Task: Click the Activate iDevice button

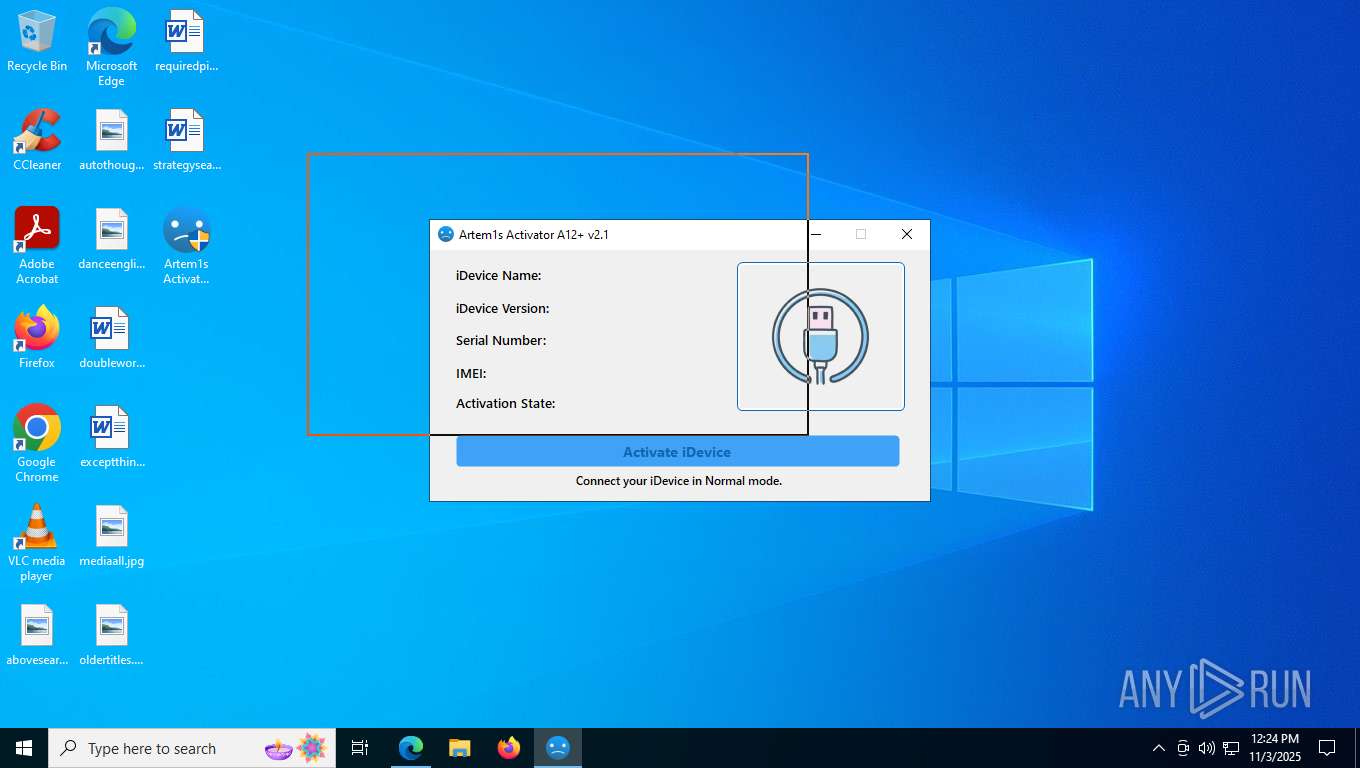Action: tap(678, 452)
